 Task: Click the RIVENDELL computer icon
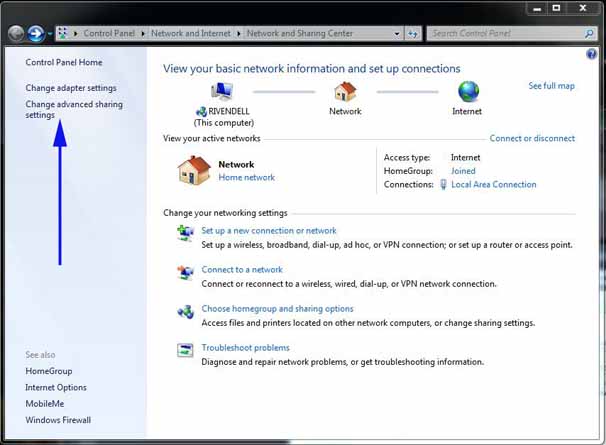point(222,92)
